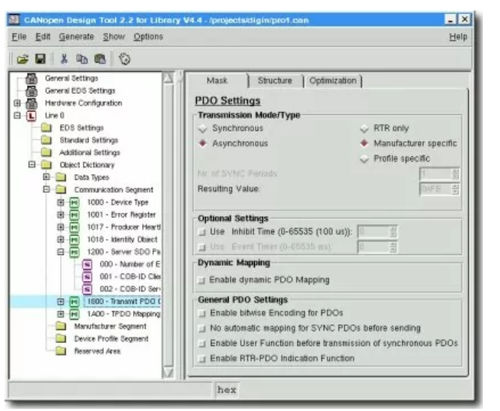The image size is (500, 411).
Task: Click the Paste toolbar icon
Action: [100, 59]
